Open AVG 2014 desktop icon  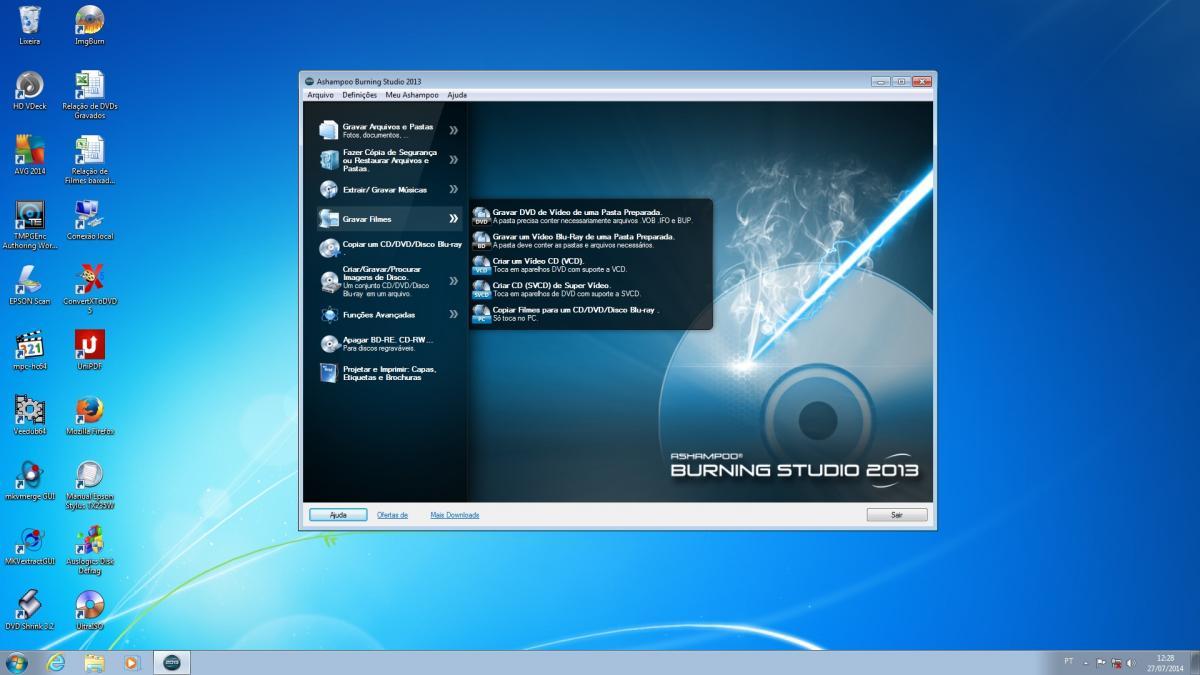[30, 149]
